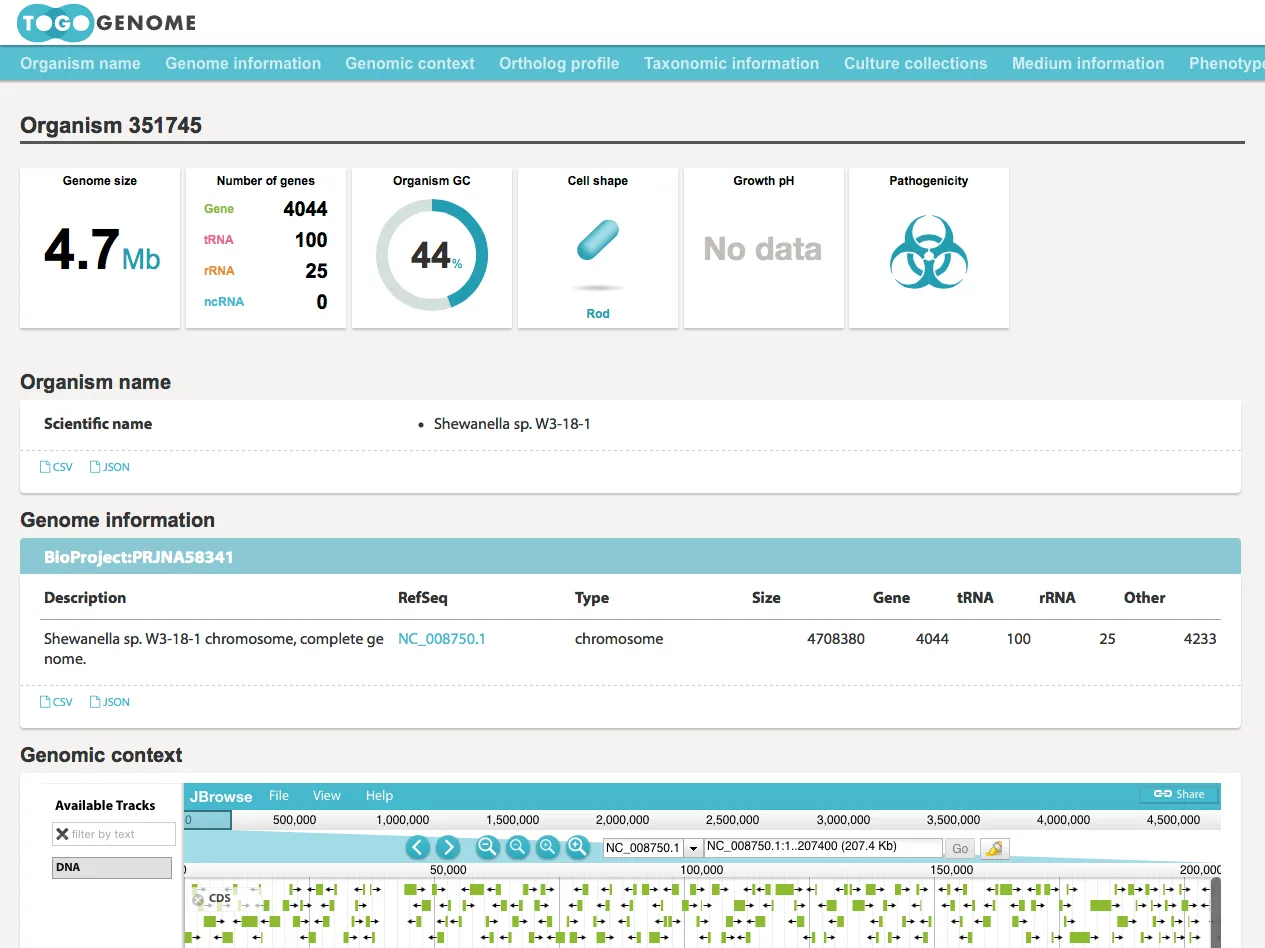Open the reference sequence dropdown in JBrowse

[x=694, y=848]
